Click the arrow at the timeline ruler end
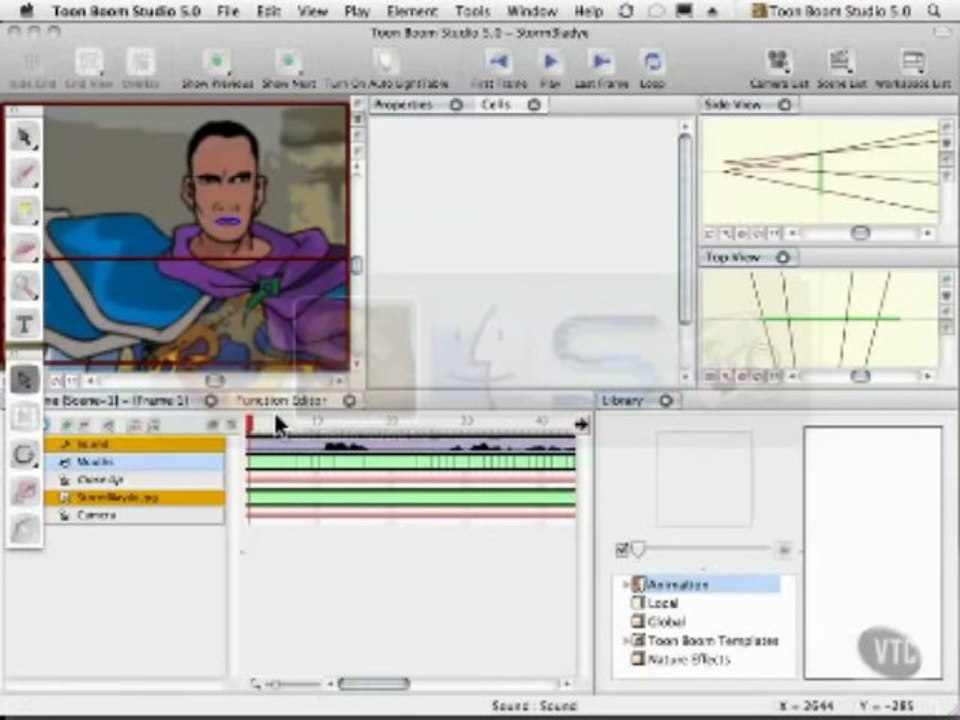 [x=581, y=424]
